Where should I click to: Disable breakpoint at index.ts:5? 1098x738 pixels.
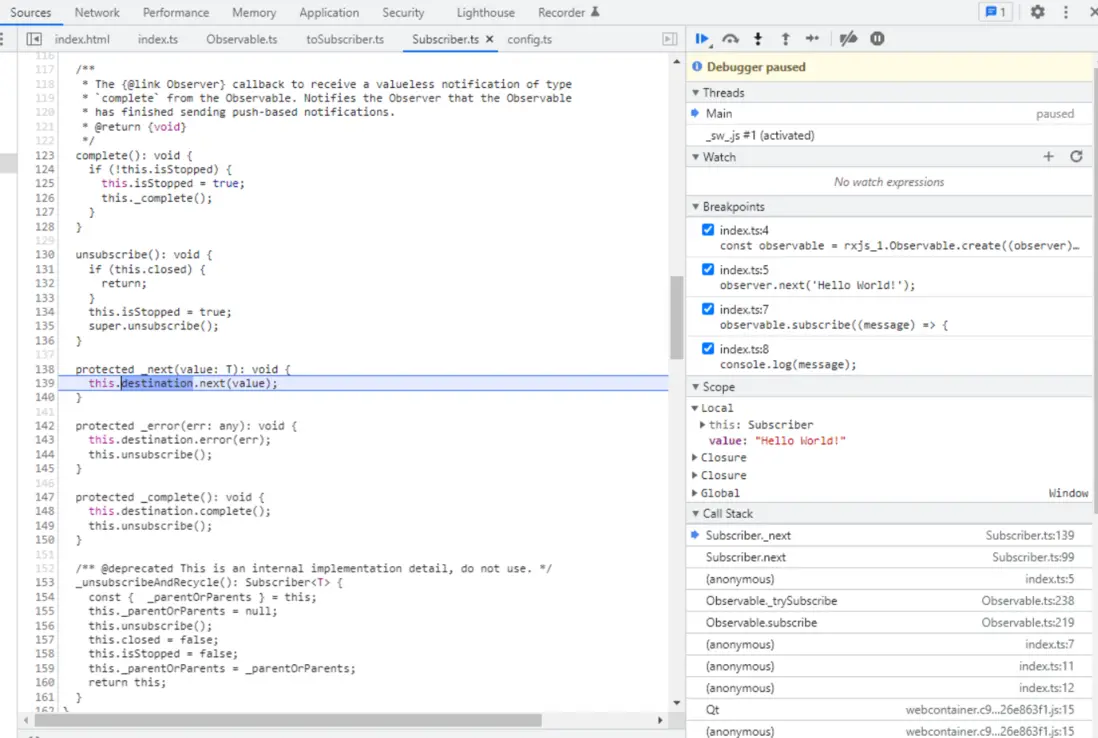pyautogui.click(x=708, y=270)
